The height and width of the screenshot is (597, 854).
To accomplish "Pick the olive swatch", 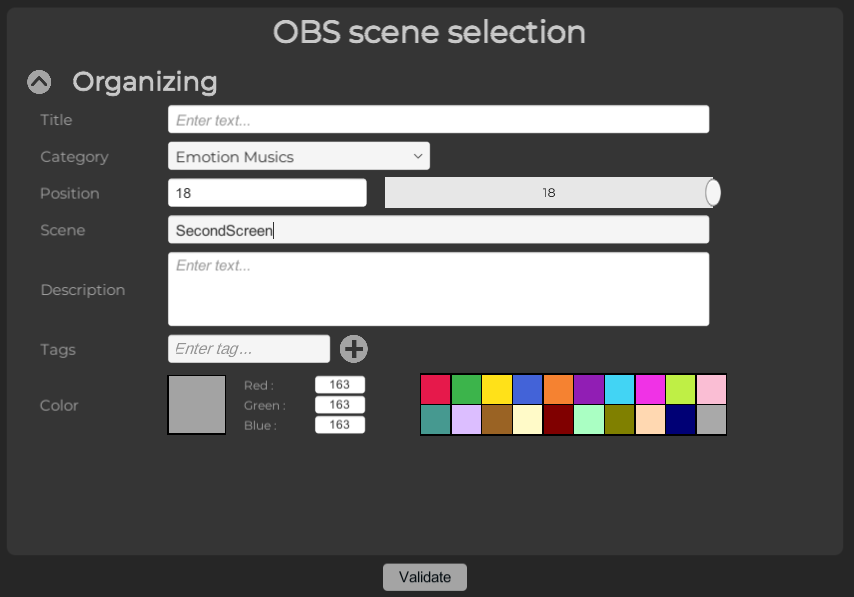I will pos(619,419).
